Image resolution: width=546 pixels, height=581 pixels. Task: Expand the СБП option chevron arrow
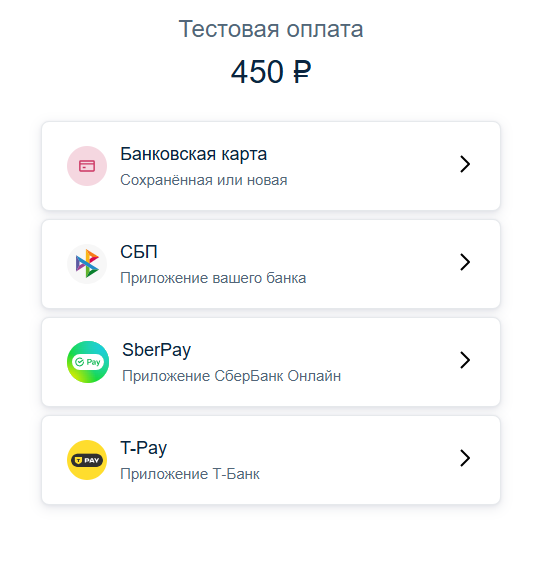point(465,262)
